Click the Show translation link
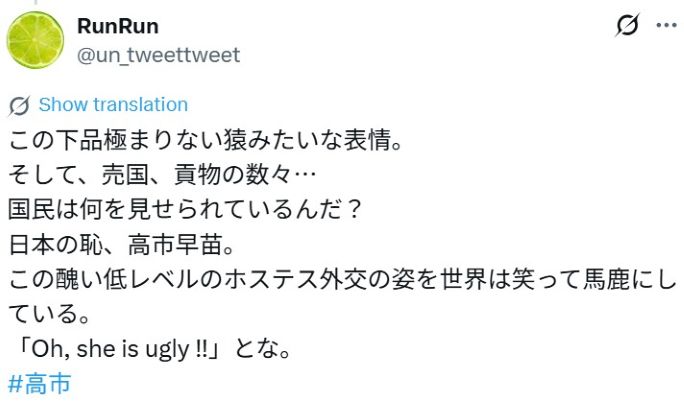Image resolution: width=684 pixels, height=405 pixels. pyautogui.click(x=113, y=105)
